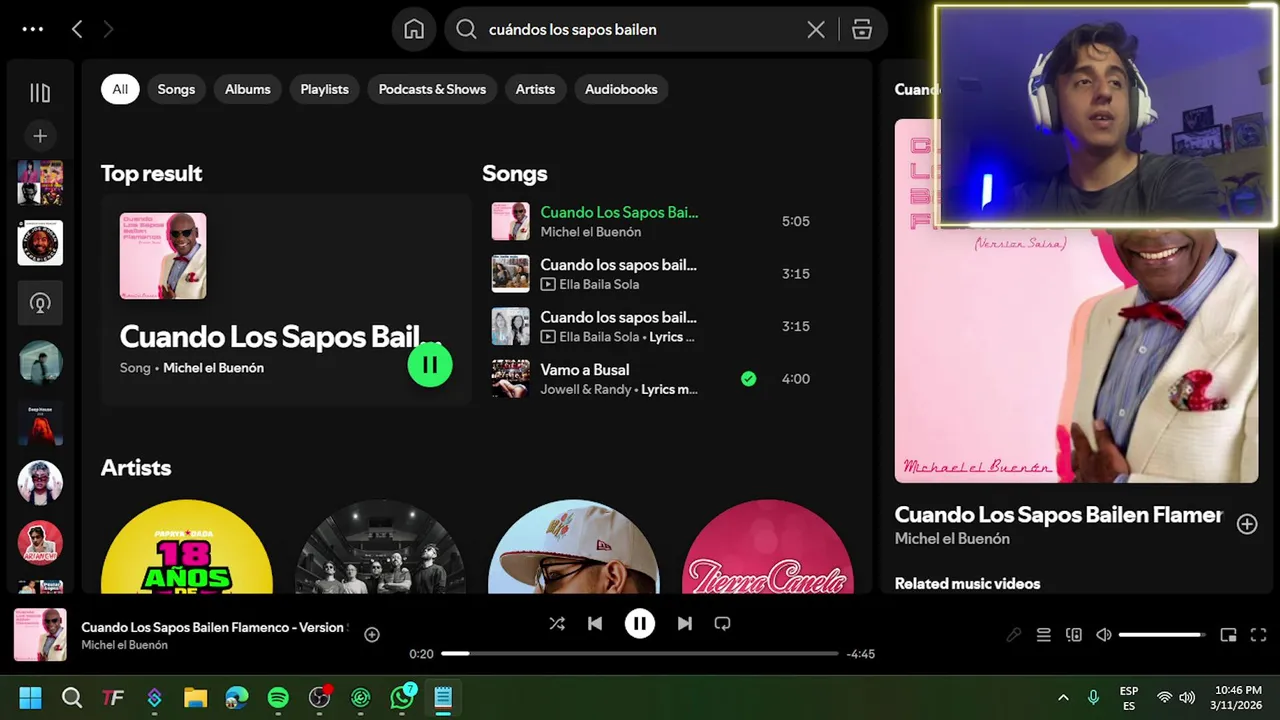This screenshot has width=1280, height=720.
Task: Filter results by Songs
Action: click(x=176, y=89)
